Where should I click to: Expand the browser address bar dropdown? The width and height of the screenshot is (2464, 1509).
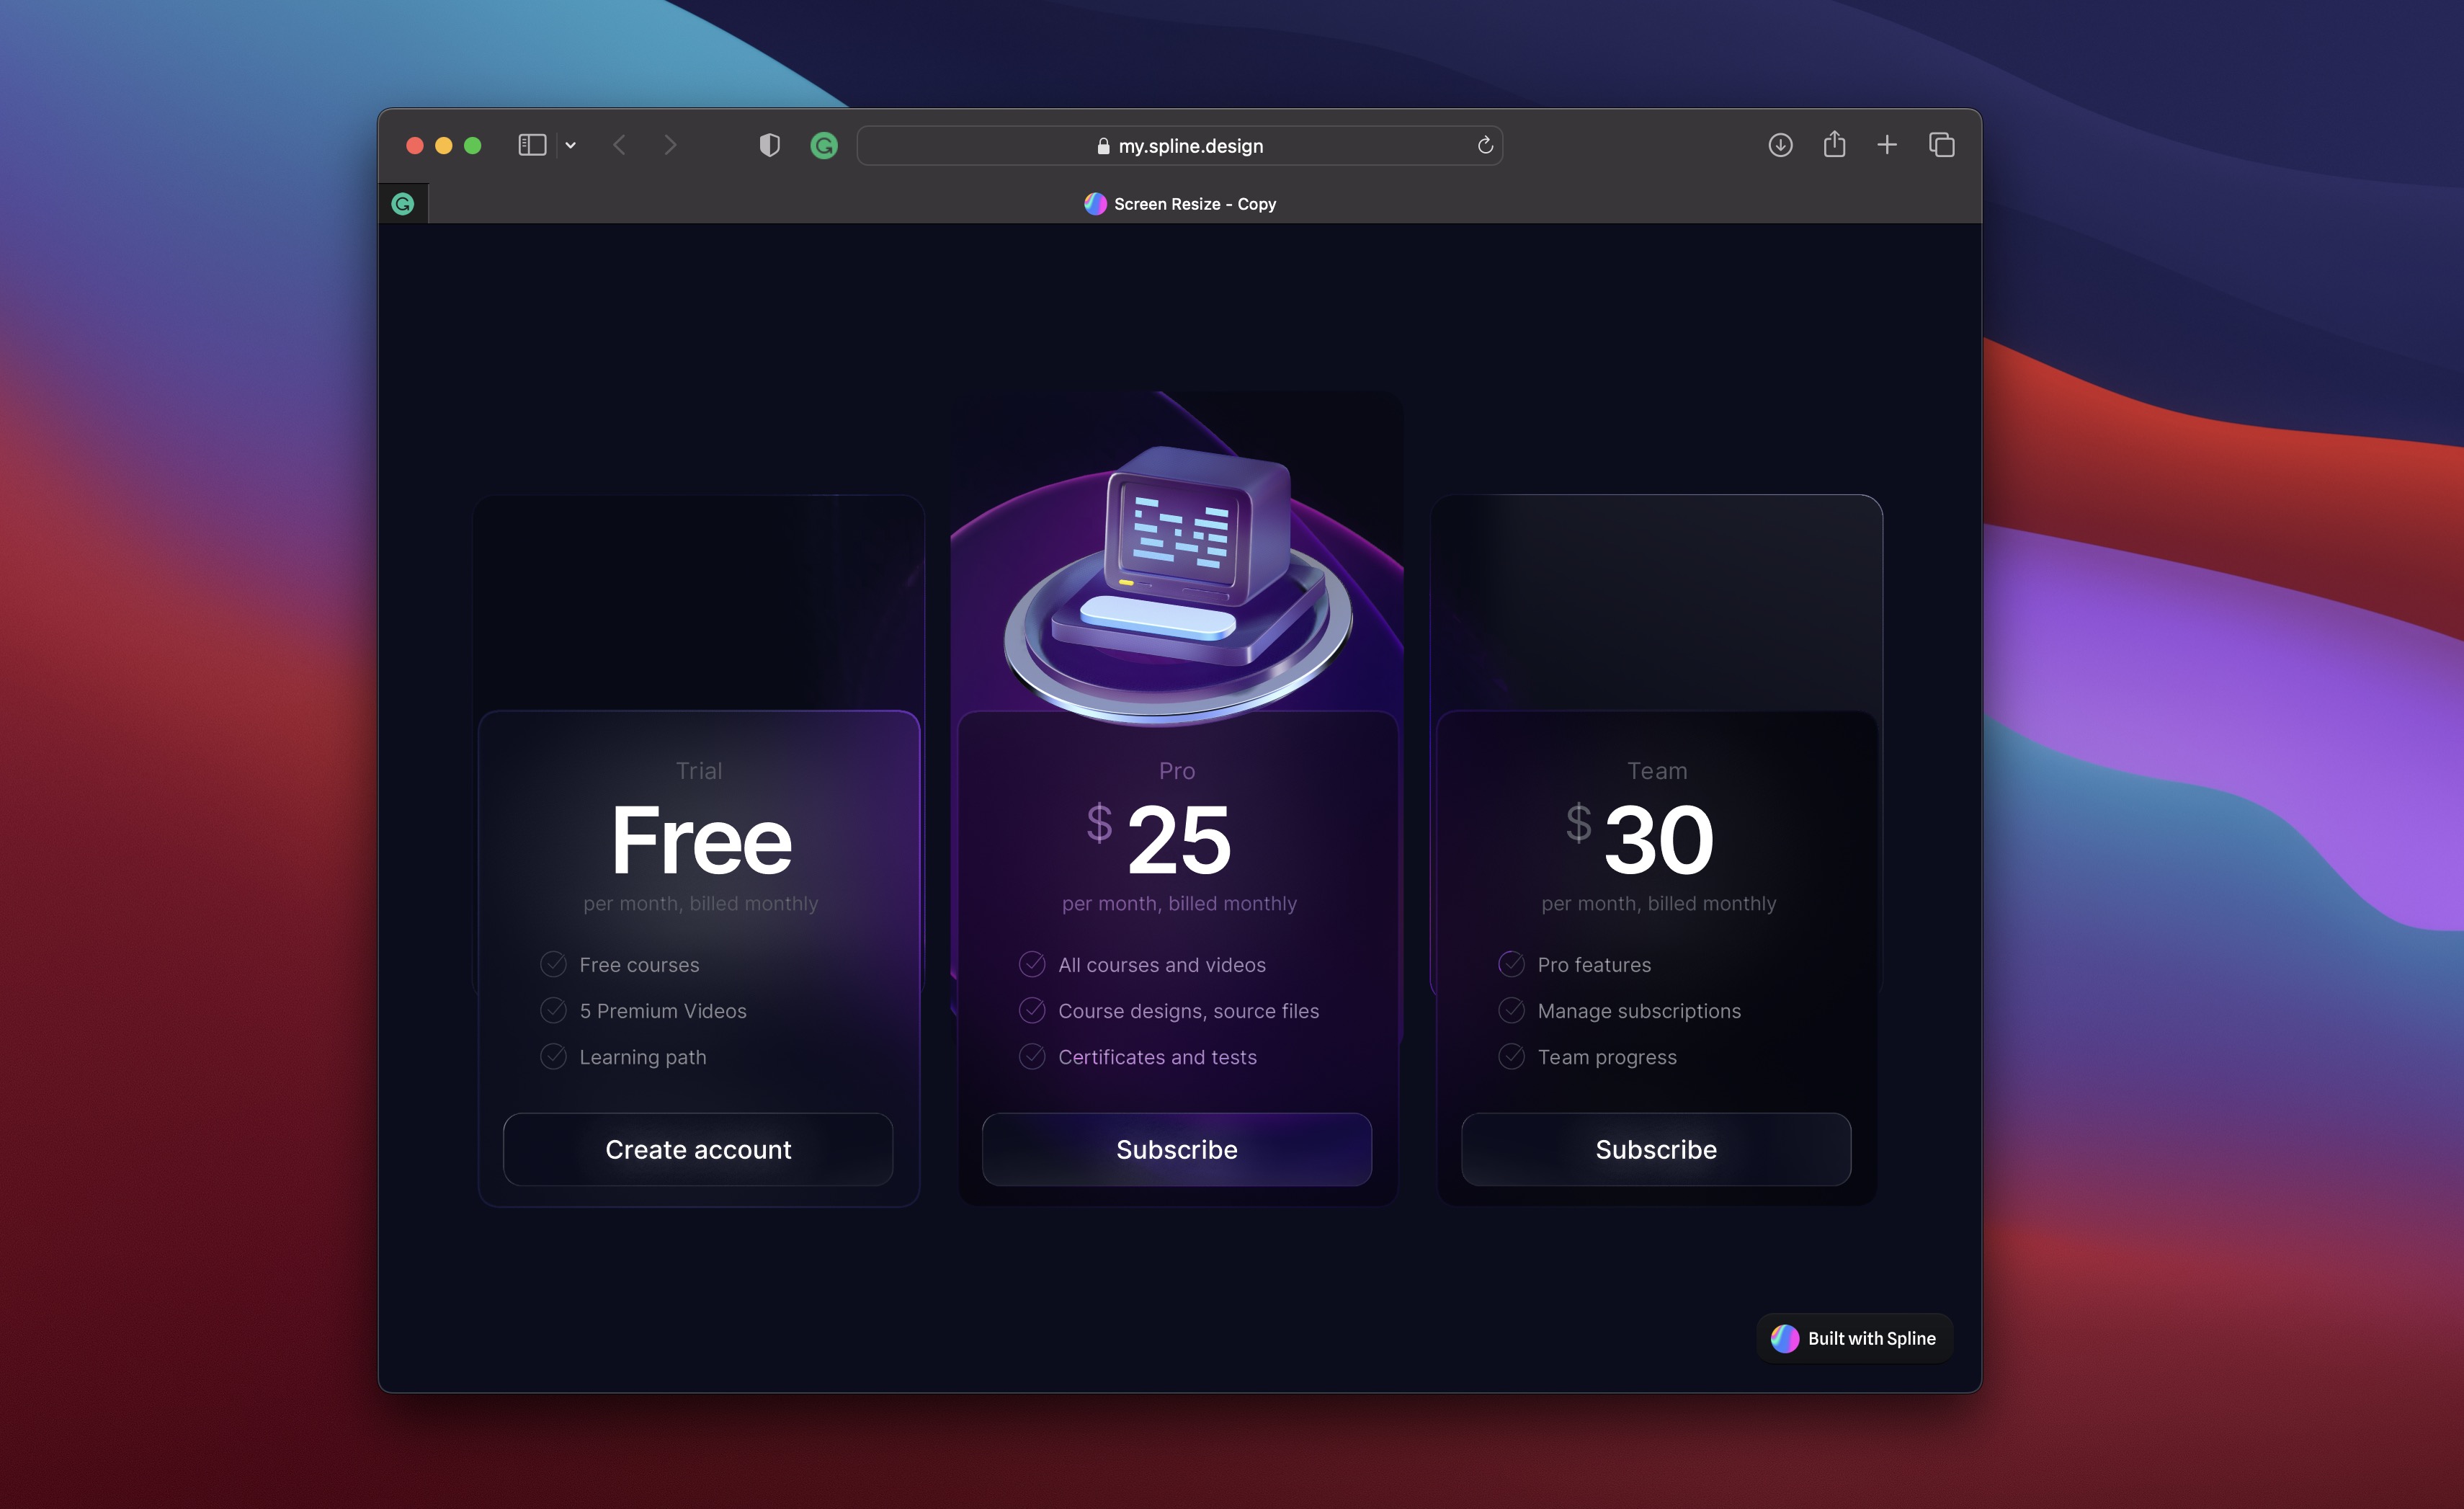[570, 144]
